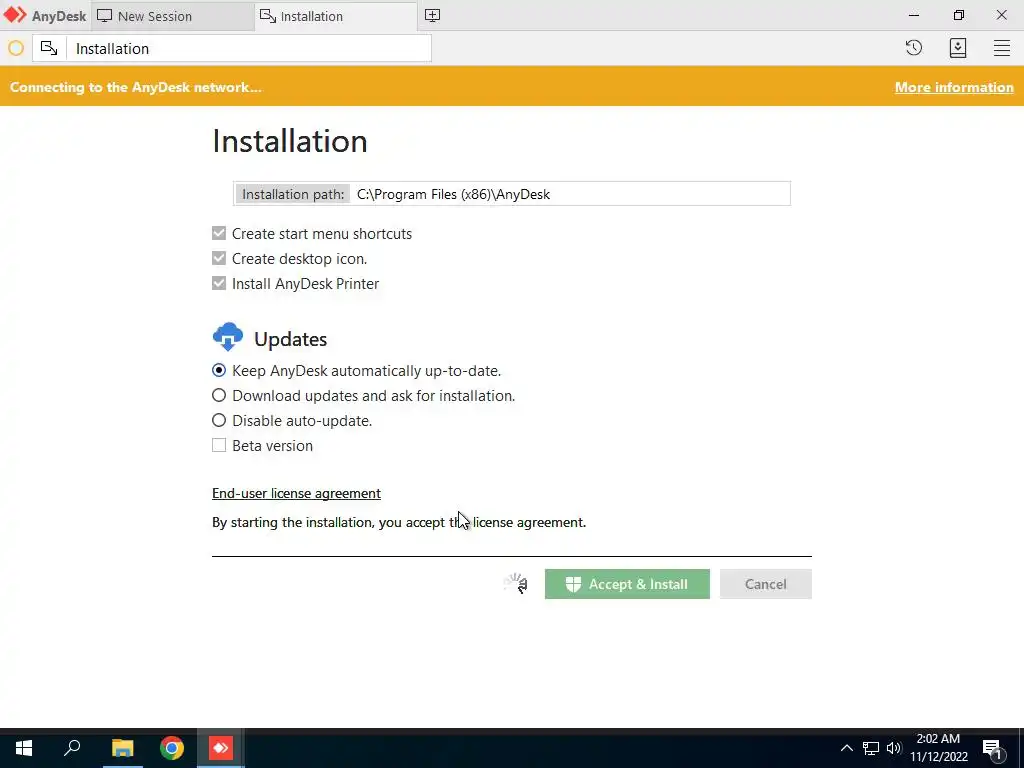Click the Installation address bar field
Screen dimensions: 1024x768
click(249, 48)
